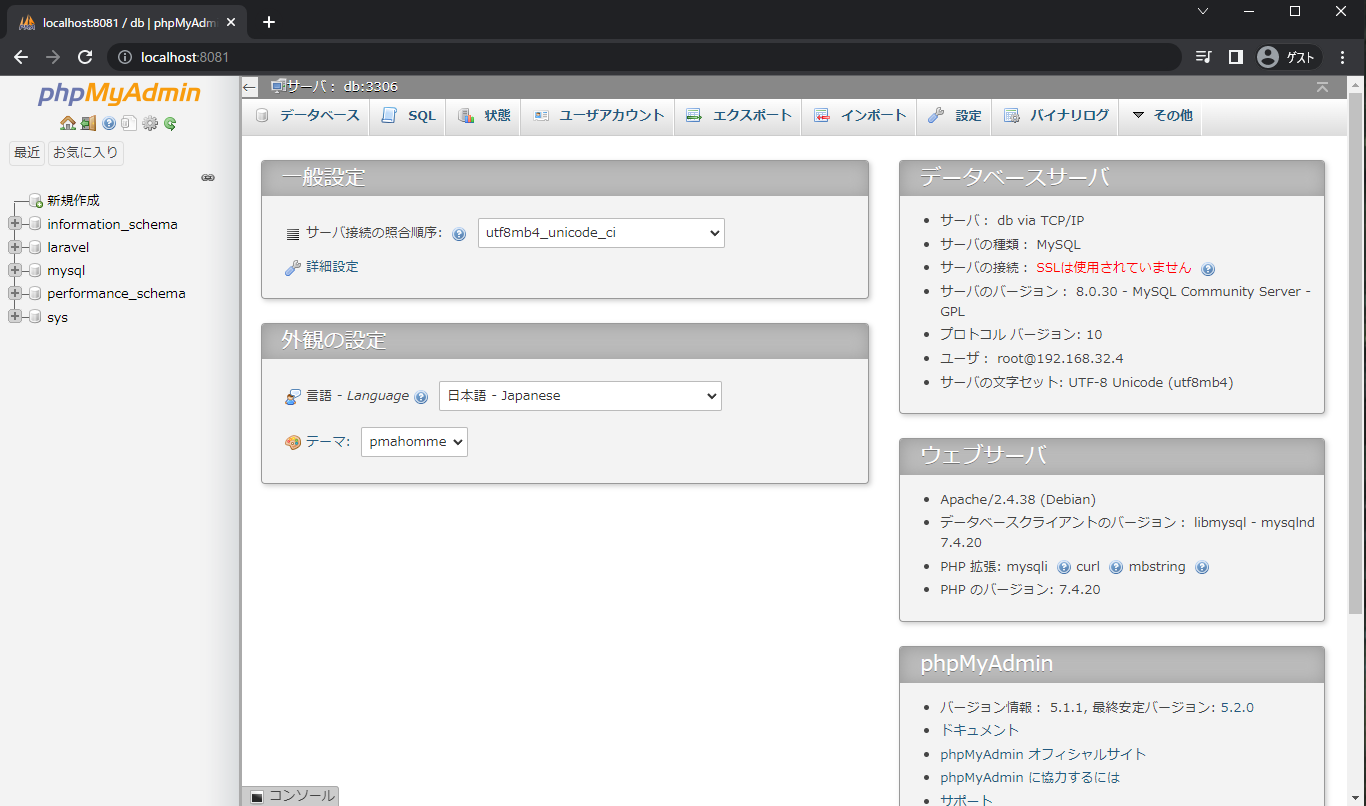1366x806 pixels.
Task: Open the コンソール panel button
Action: pos(291,796)
